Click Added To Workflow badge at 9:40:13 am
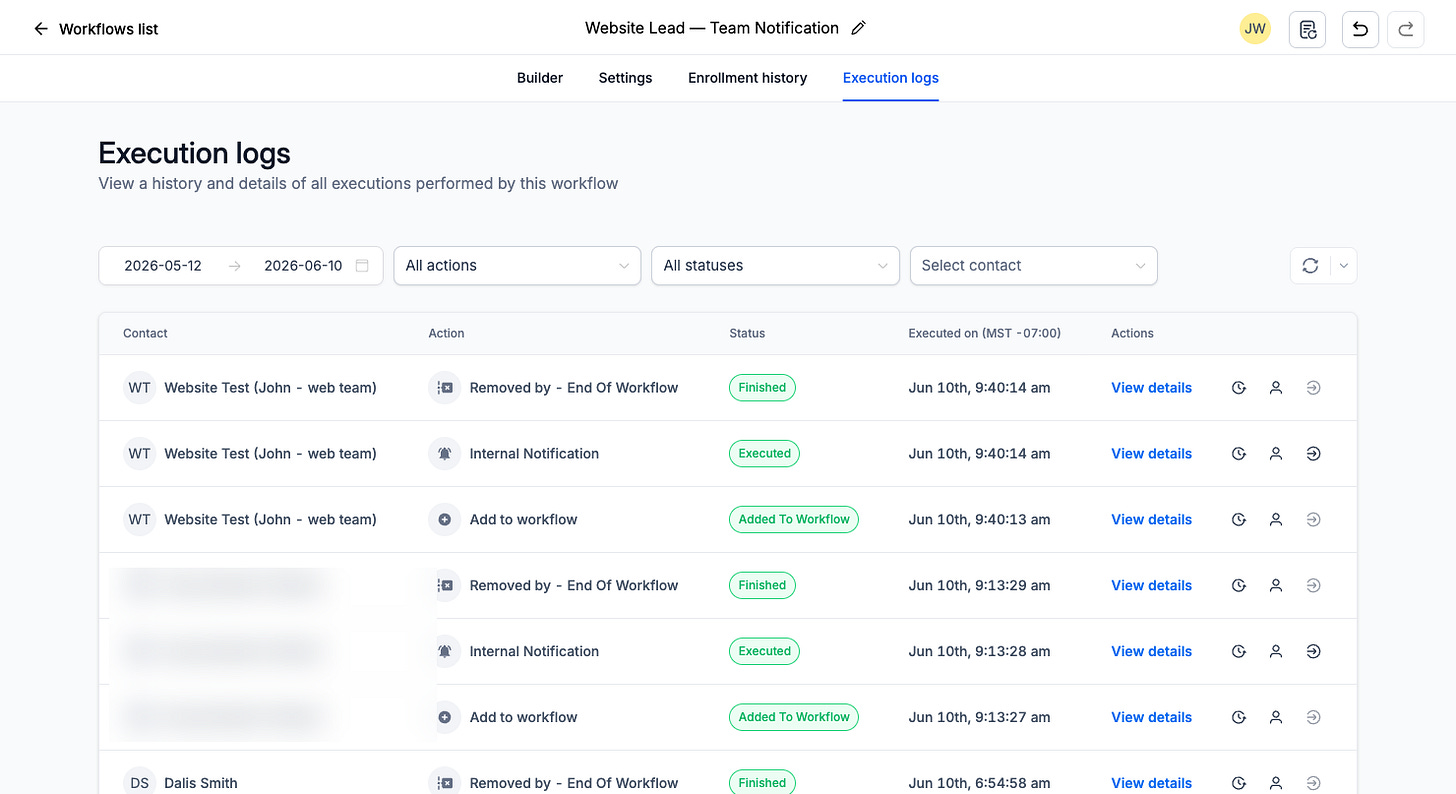 point(794,520)
